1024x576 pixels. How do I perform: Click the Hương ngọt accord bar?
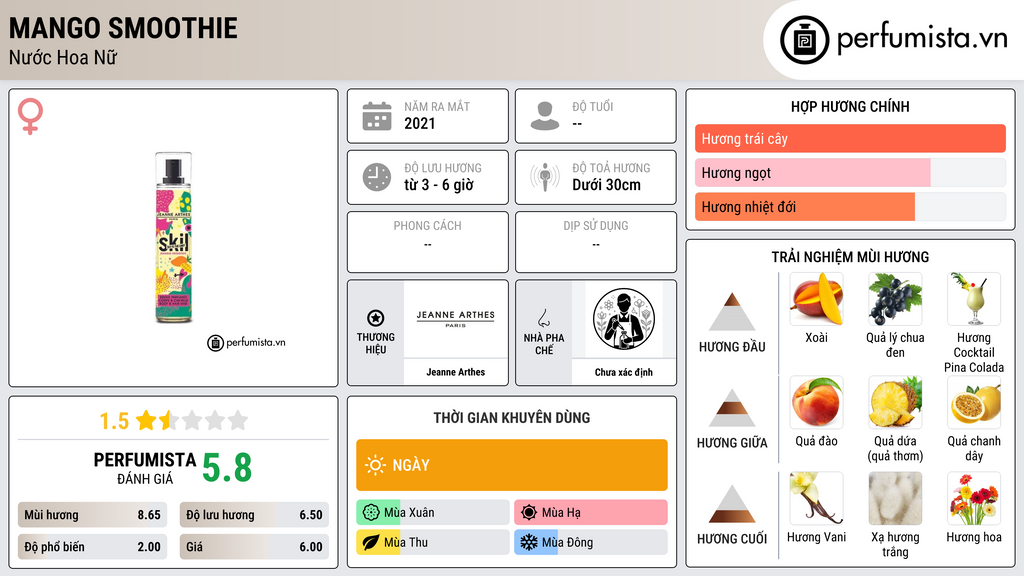pos(850,172)
